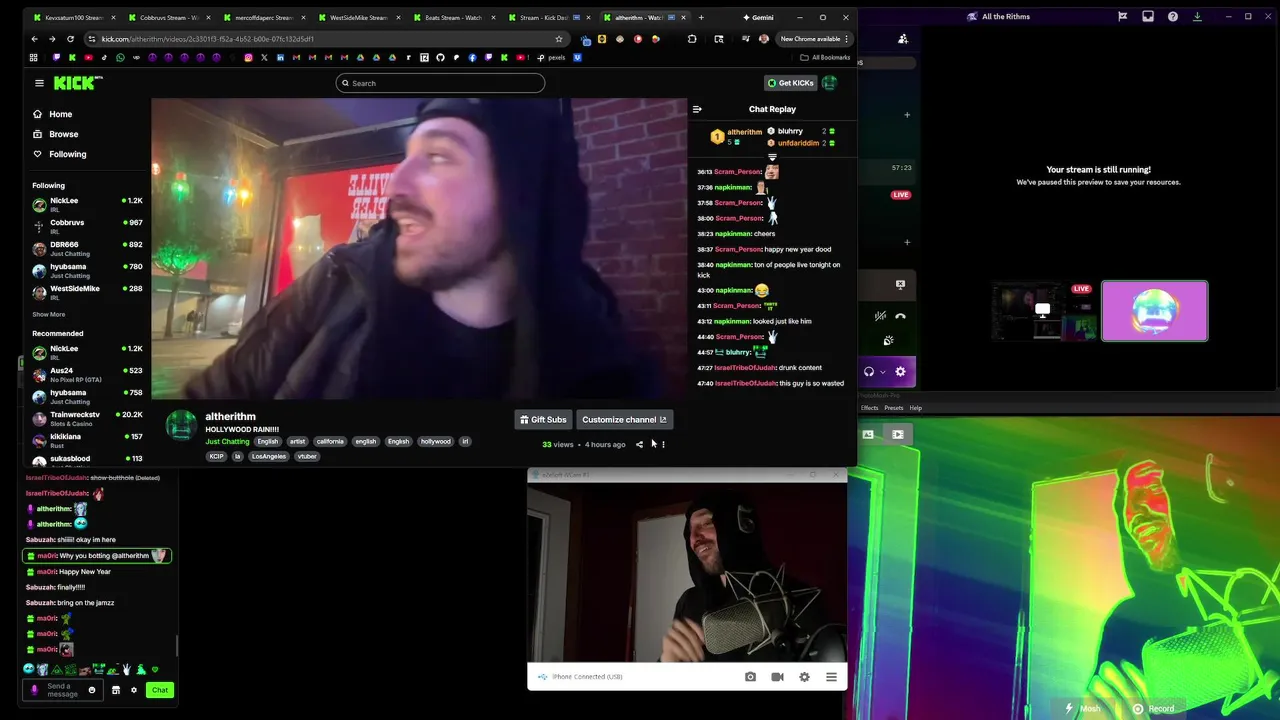Click the Just Chatting category link
Image resolution: width=1280 pixels, height=720 pixels.
(227, 441)
